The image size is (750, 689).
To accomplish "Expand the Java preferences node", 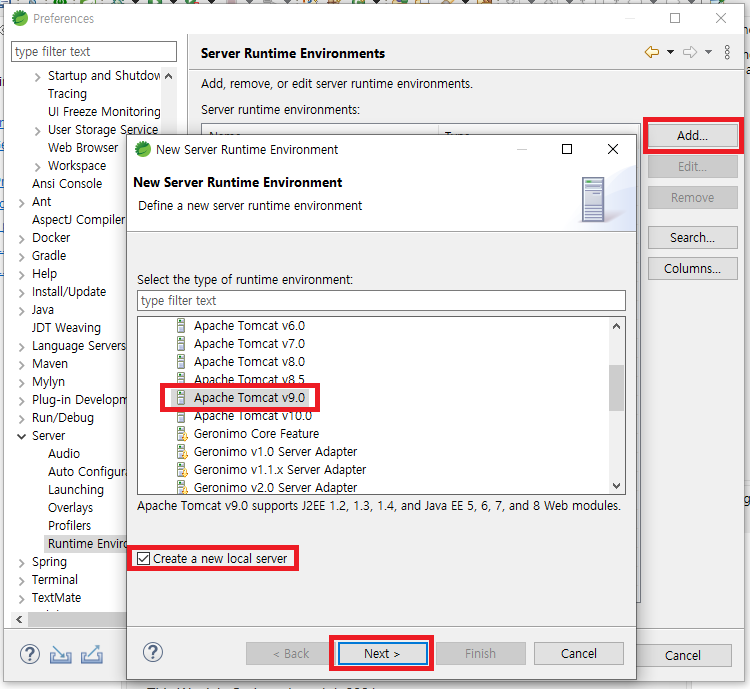I will coord(22,311).
